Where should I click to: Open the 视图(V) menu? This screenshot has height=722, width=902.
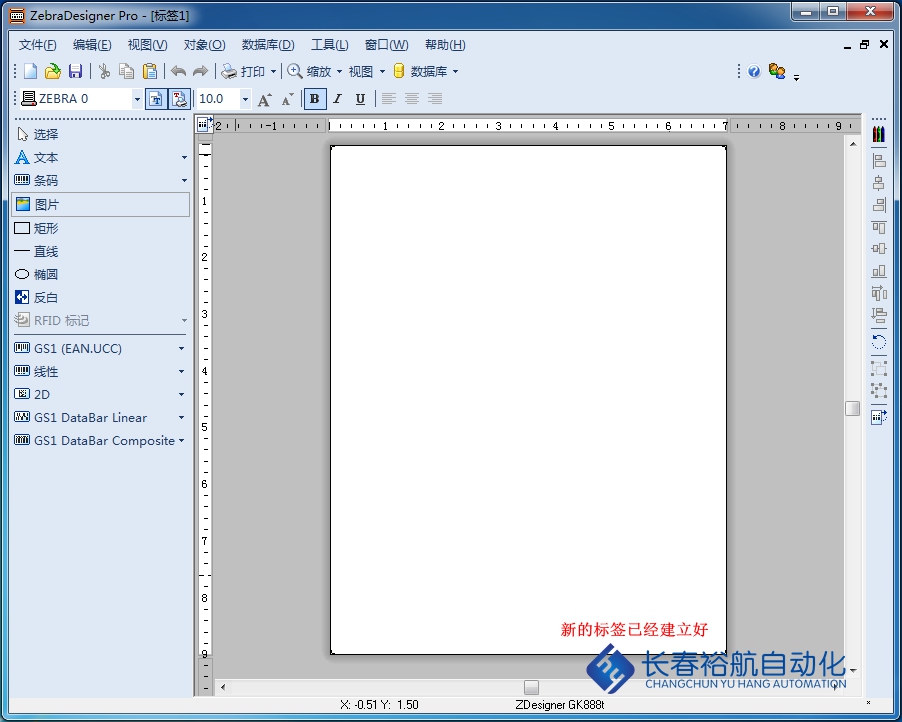[x=147, y=45]
